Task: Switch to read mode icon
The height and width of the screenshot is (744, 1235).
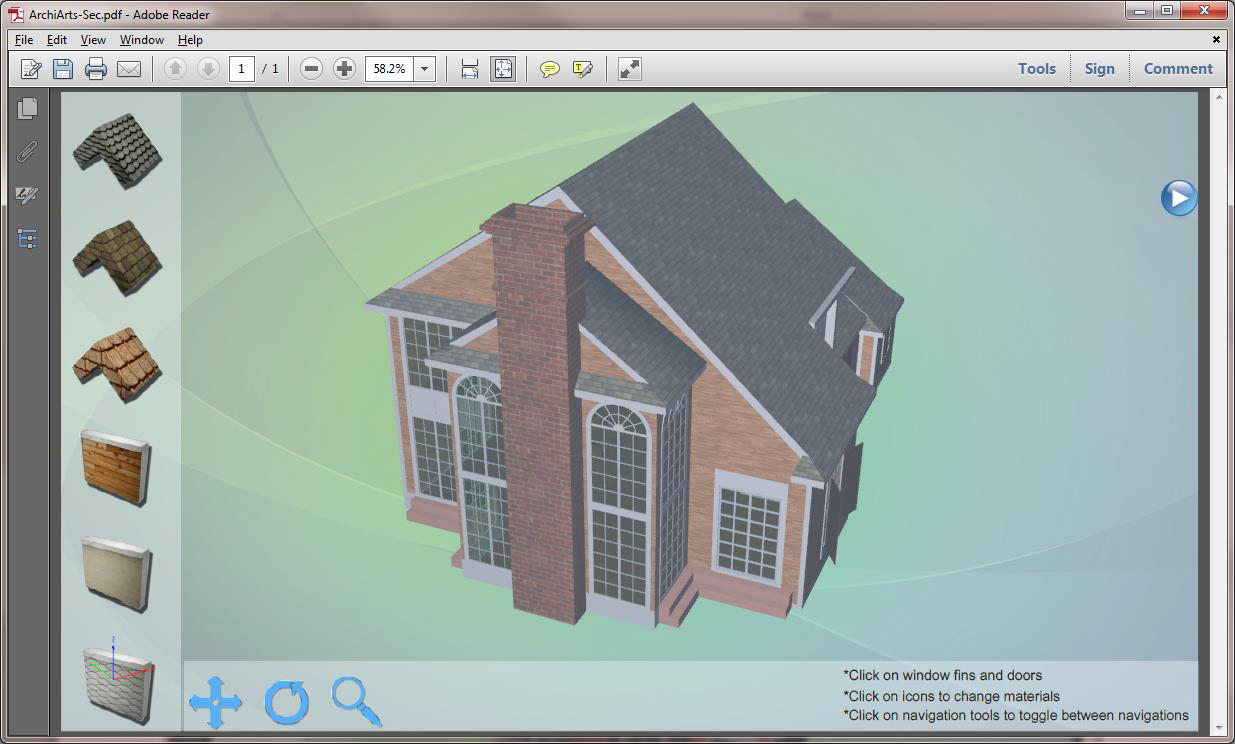Action: [x=629, y=69]
